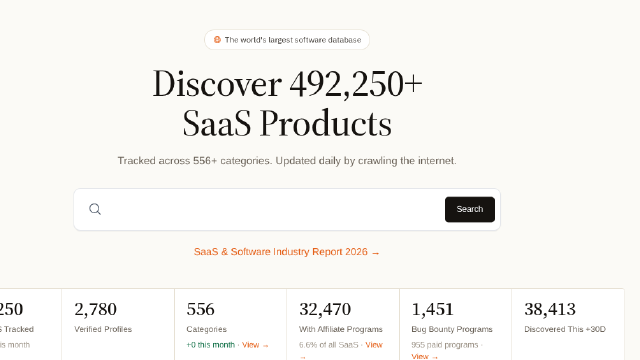Image resolution: width=640 pixels, height=360 pixels.
Task: Open View link under Categories stat
Action: pyautogui.click(x=255, y=345)
